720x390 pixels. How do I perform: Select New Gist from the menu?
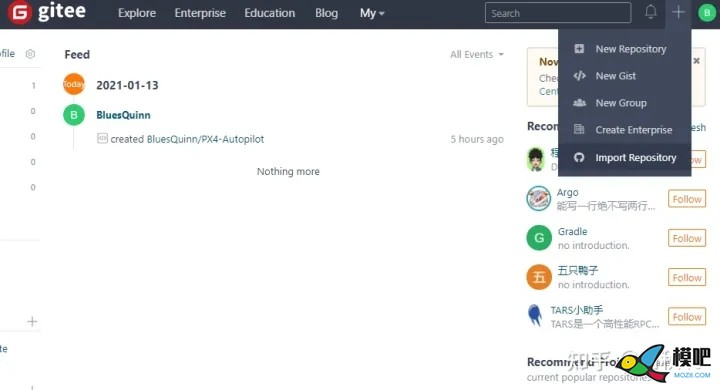click(x=624, y=76)
